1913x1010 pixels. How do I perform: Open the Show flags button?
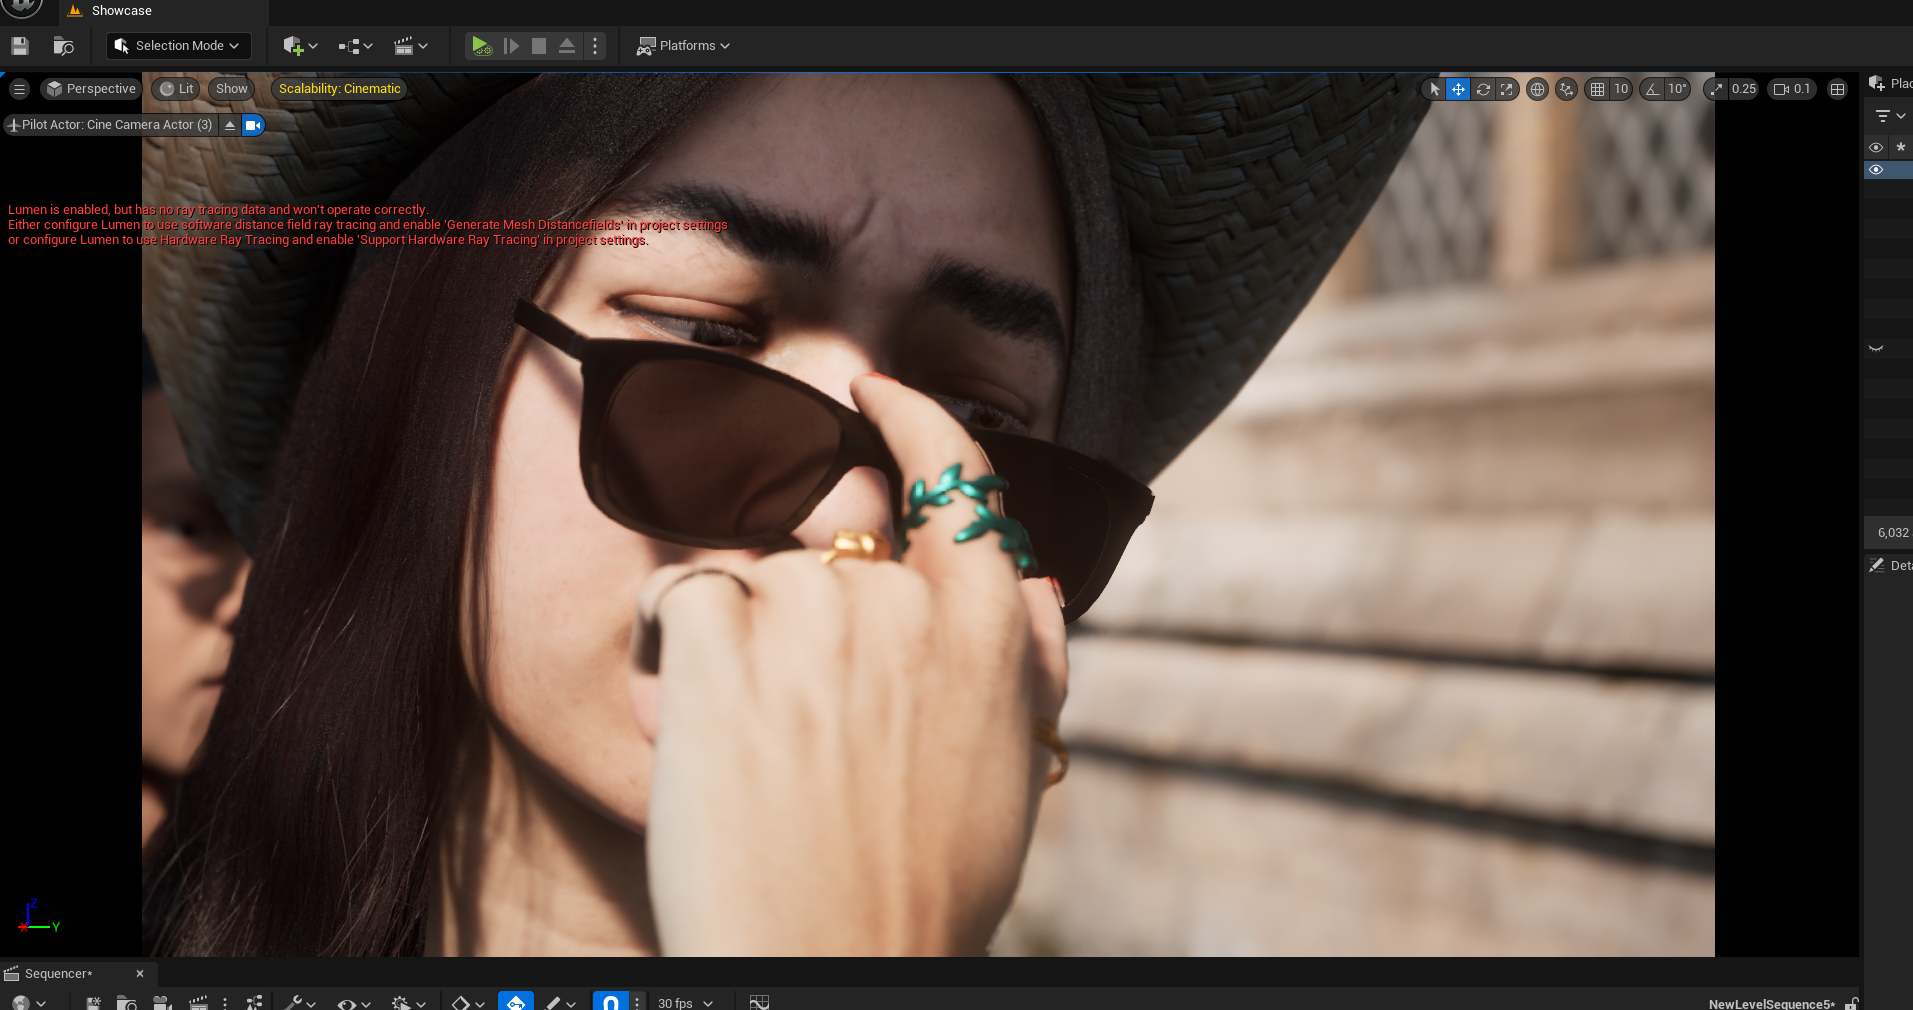click(x=231, y=89)
